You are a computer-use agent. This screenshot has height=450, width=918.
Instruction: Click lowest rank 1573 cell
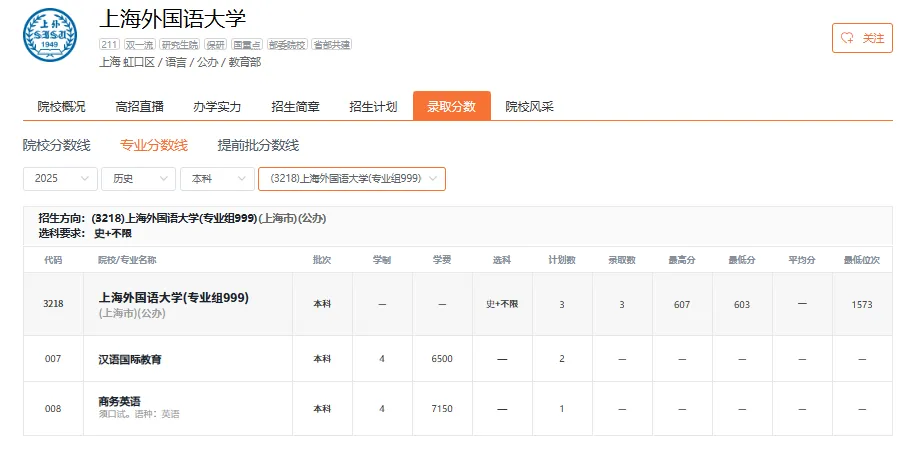[x=862, y=304]
